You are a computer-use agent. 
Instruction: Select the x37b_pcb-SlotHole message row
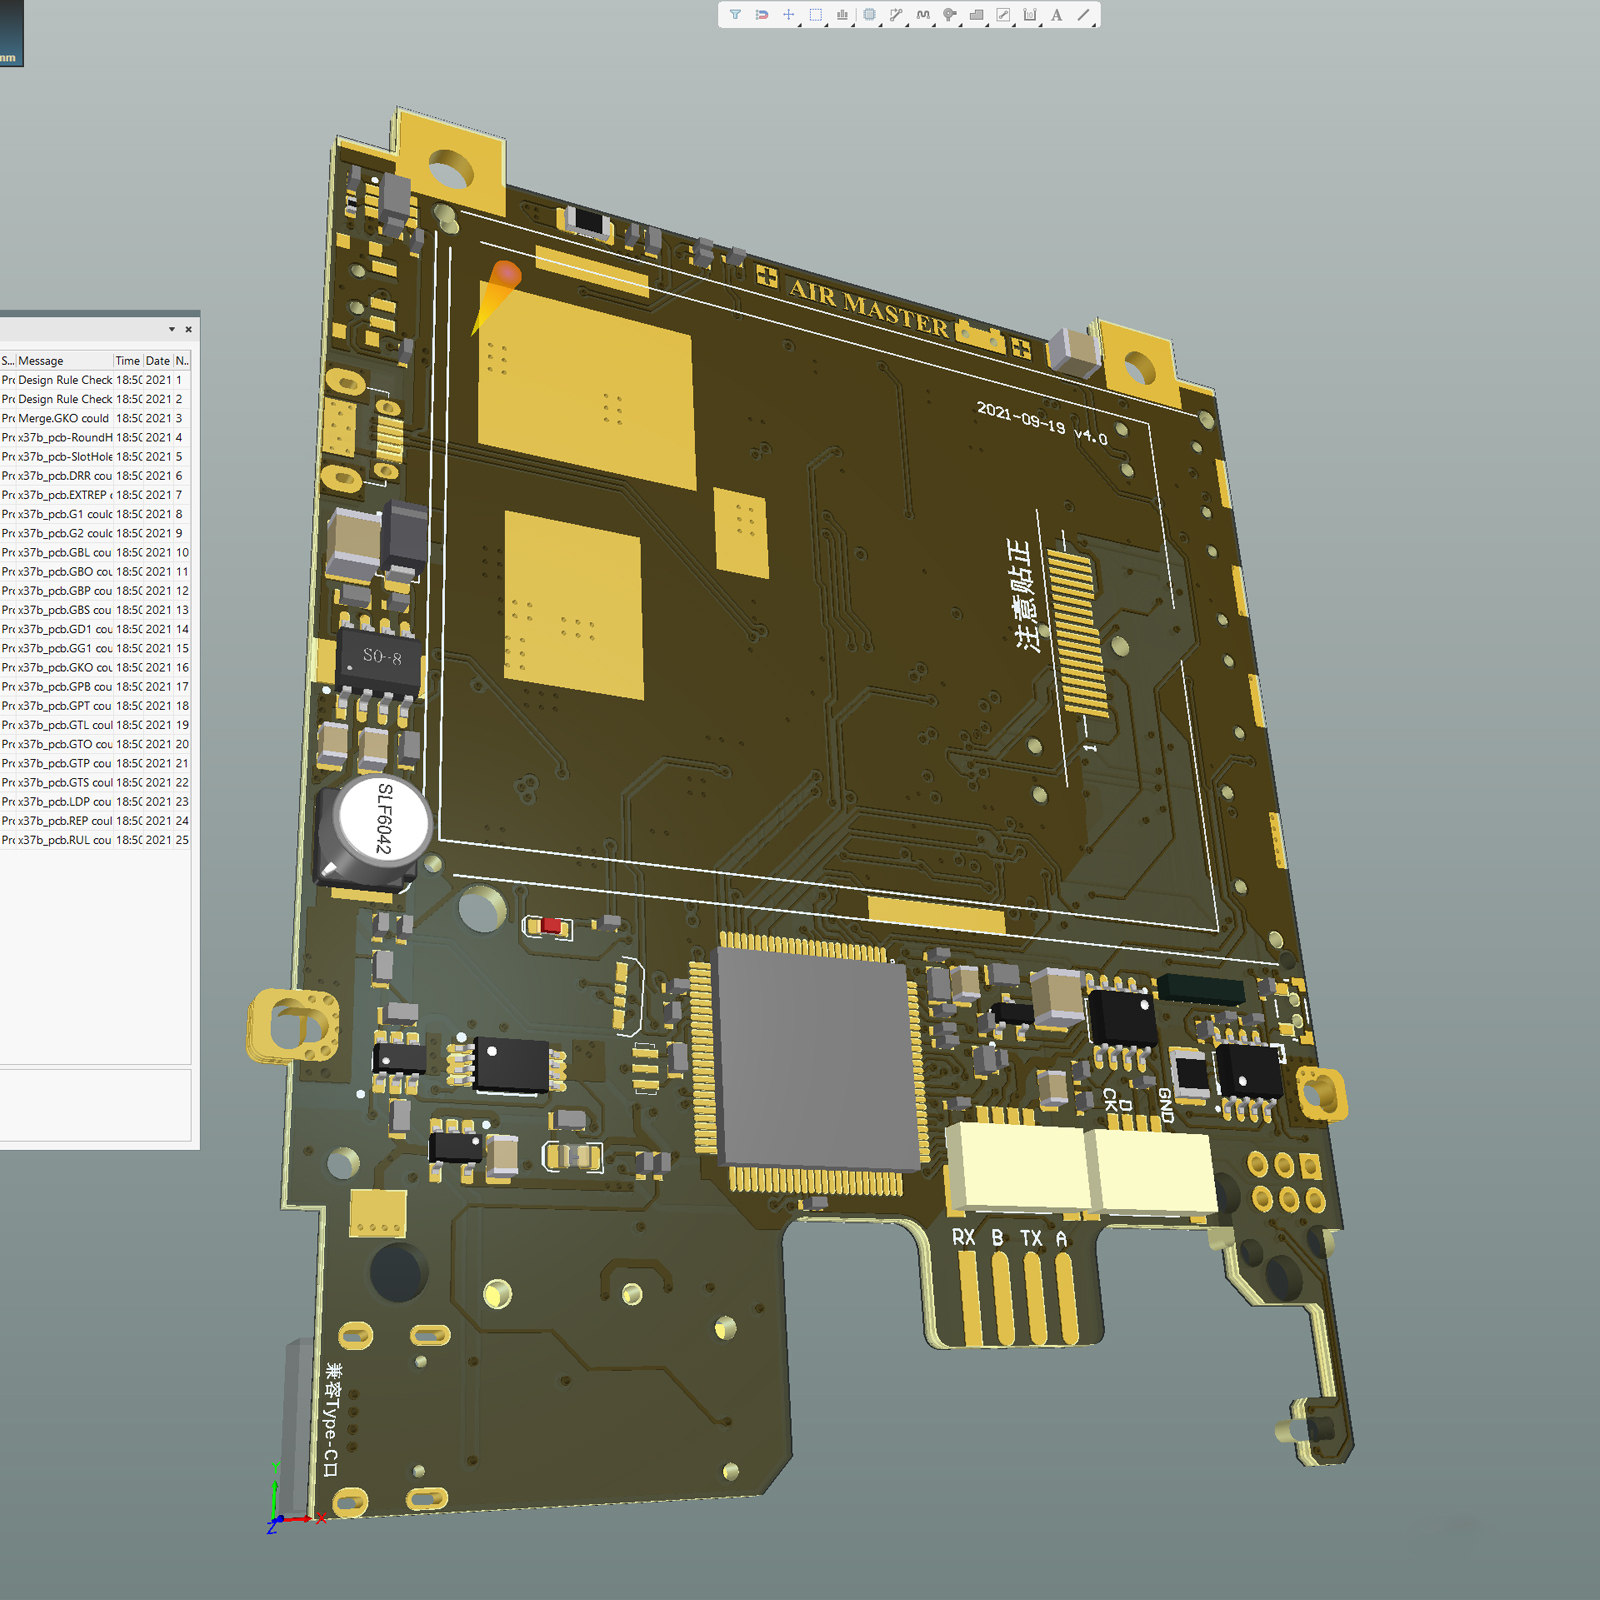coord(95,457)
